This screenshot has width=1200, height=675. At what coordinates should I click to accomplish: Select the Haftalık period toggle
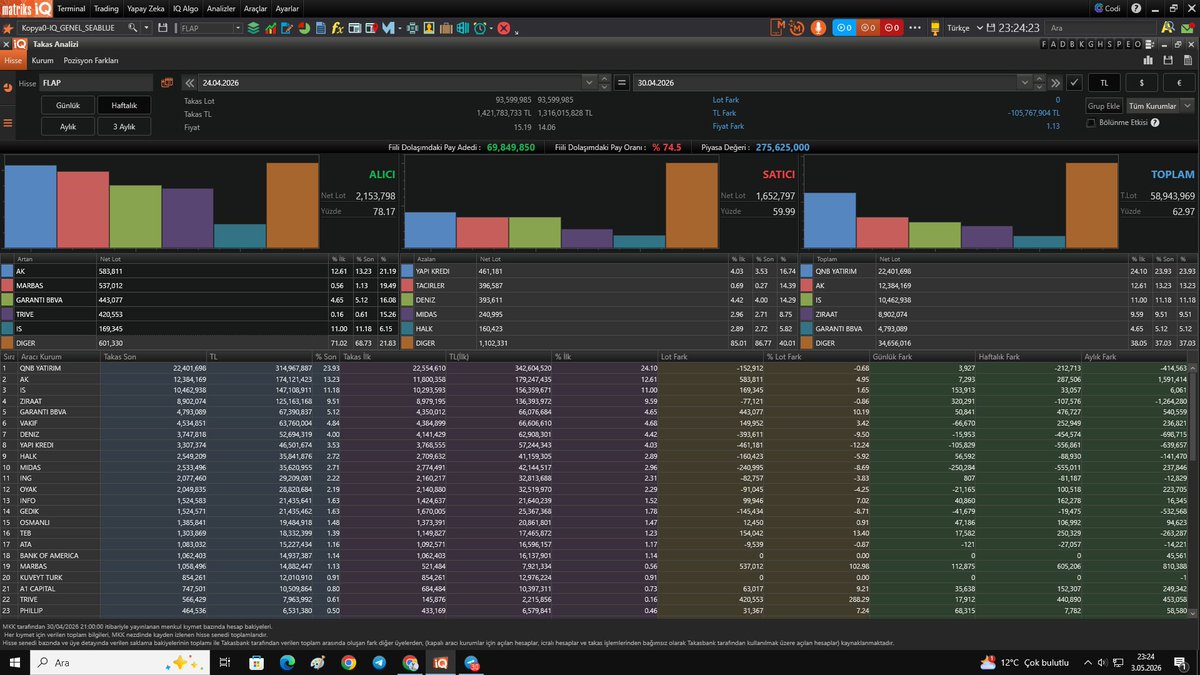pos(124,105)
